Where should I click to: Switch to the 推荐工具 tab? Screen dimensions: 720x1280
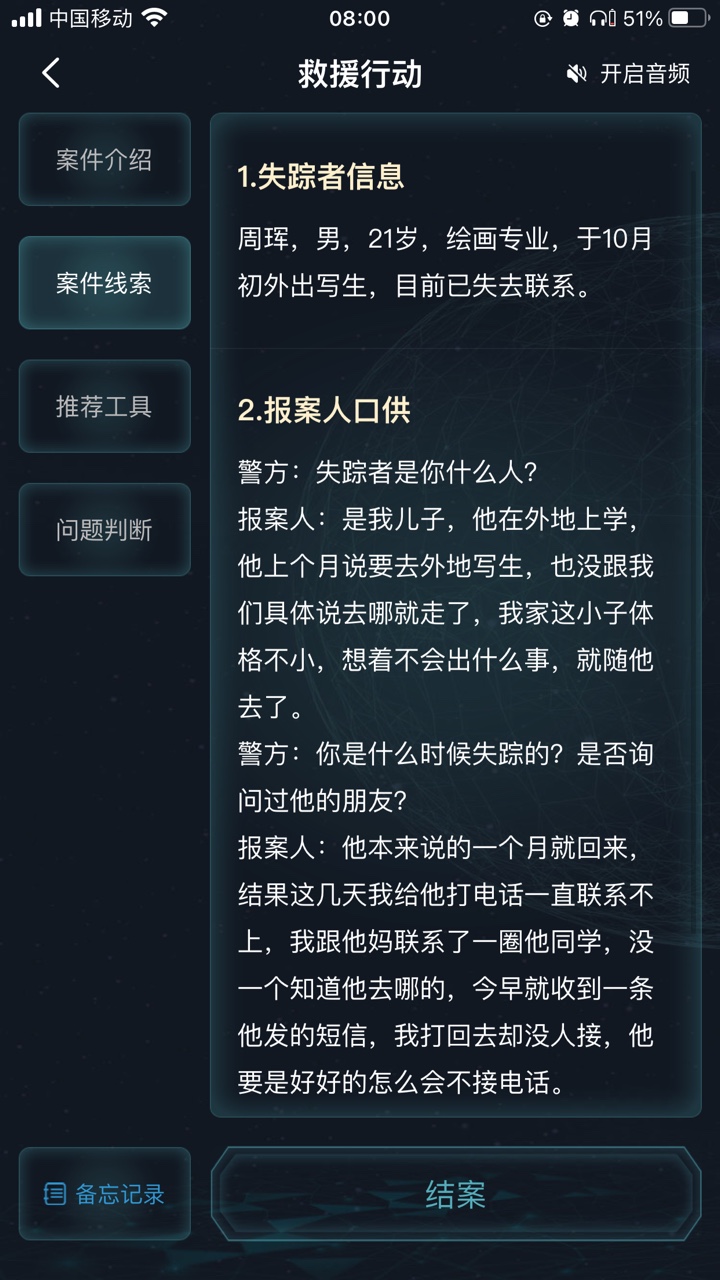pyautogui.click(x=104, y=407)
